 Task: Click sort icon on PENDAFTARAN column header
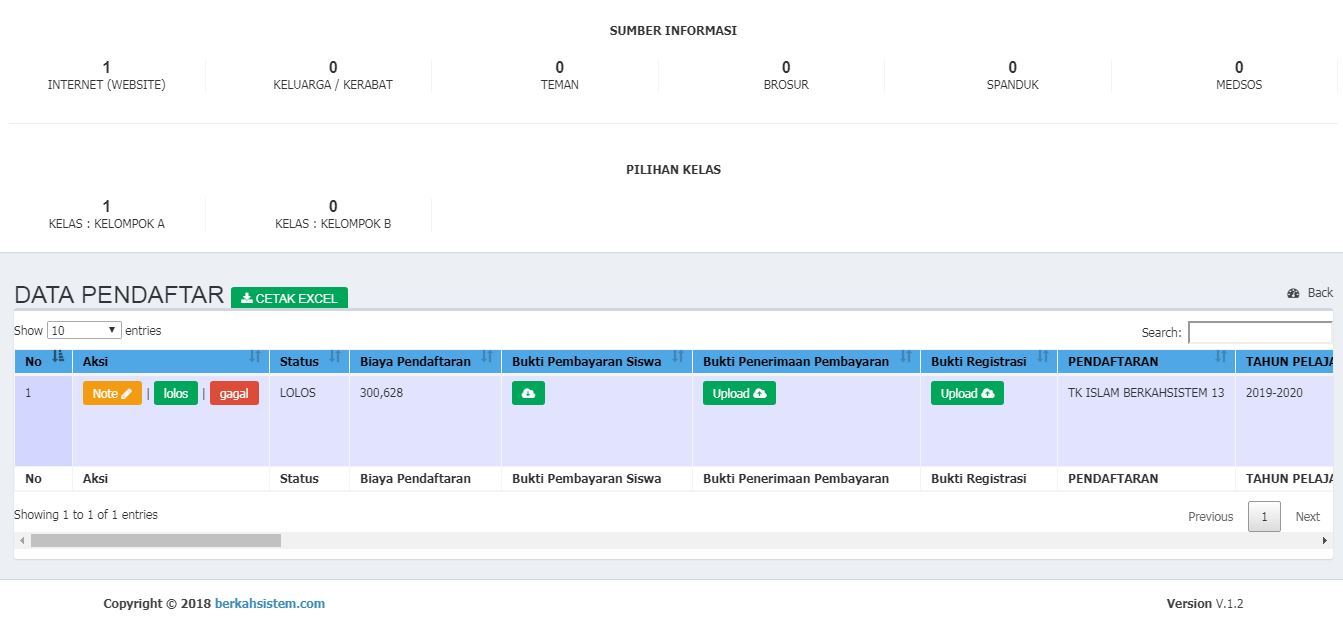[x=1221, y=358]
